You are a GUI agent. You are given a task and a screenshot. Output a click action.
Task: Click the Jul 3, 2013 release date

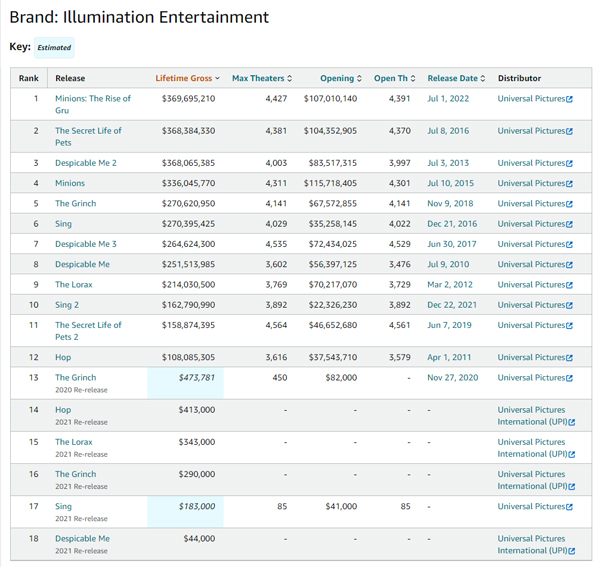coord(448,163)
